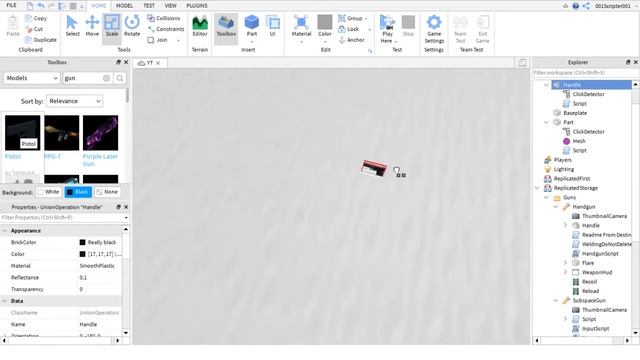Expand the WeaponHud node
The width and height of the screenshot is (640, 360).
(565, 272)
